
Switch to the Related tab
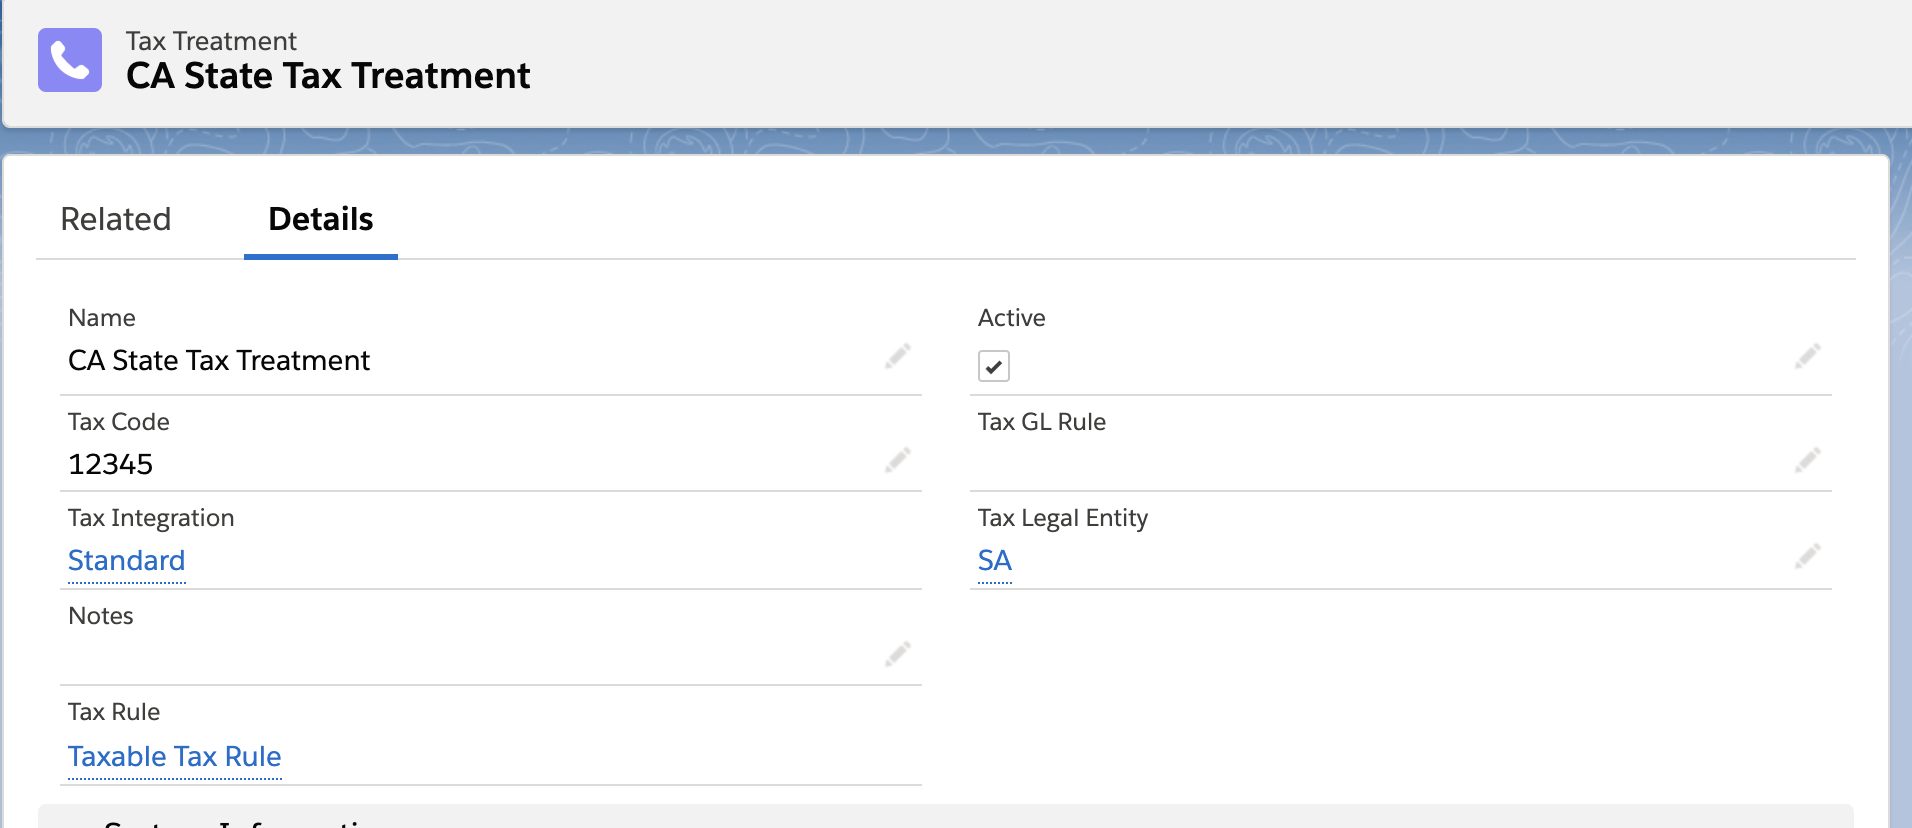coord(116,219)
